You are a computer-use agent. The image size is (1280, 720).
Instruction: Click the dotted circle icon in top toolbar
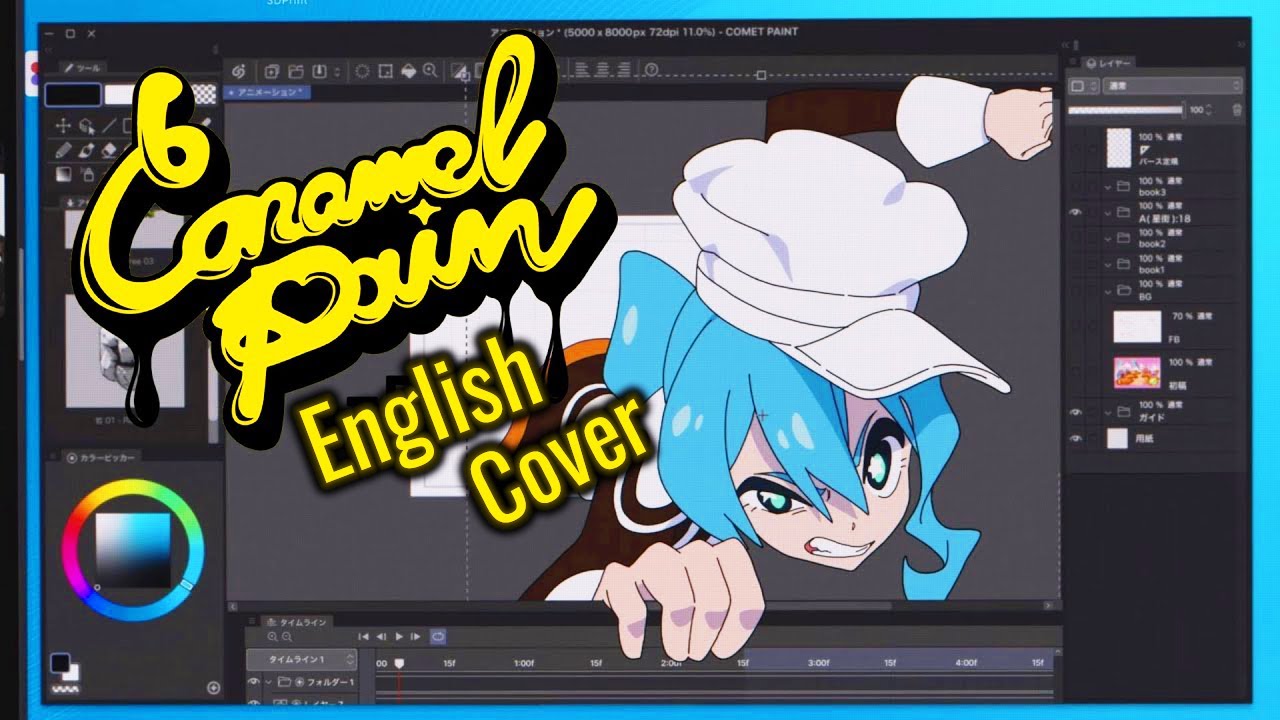(x=362, y=71)
